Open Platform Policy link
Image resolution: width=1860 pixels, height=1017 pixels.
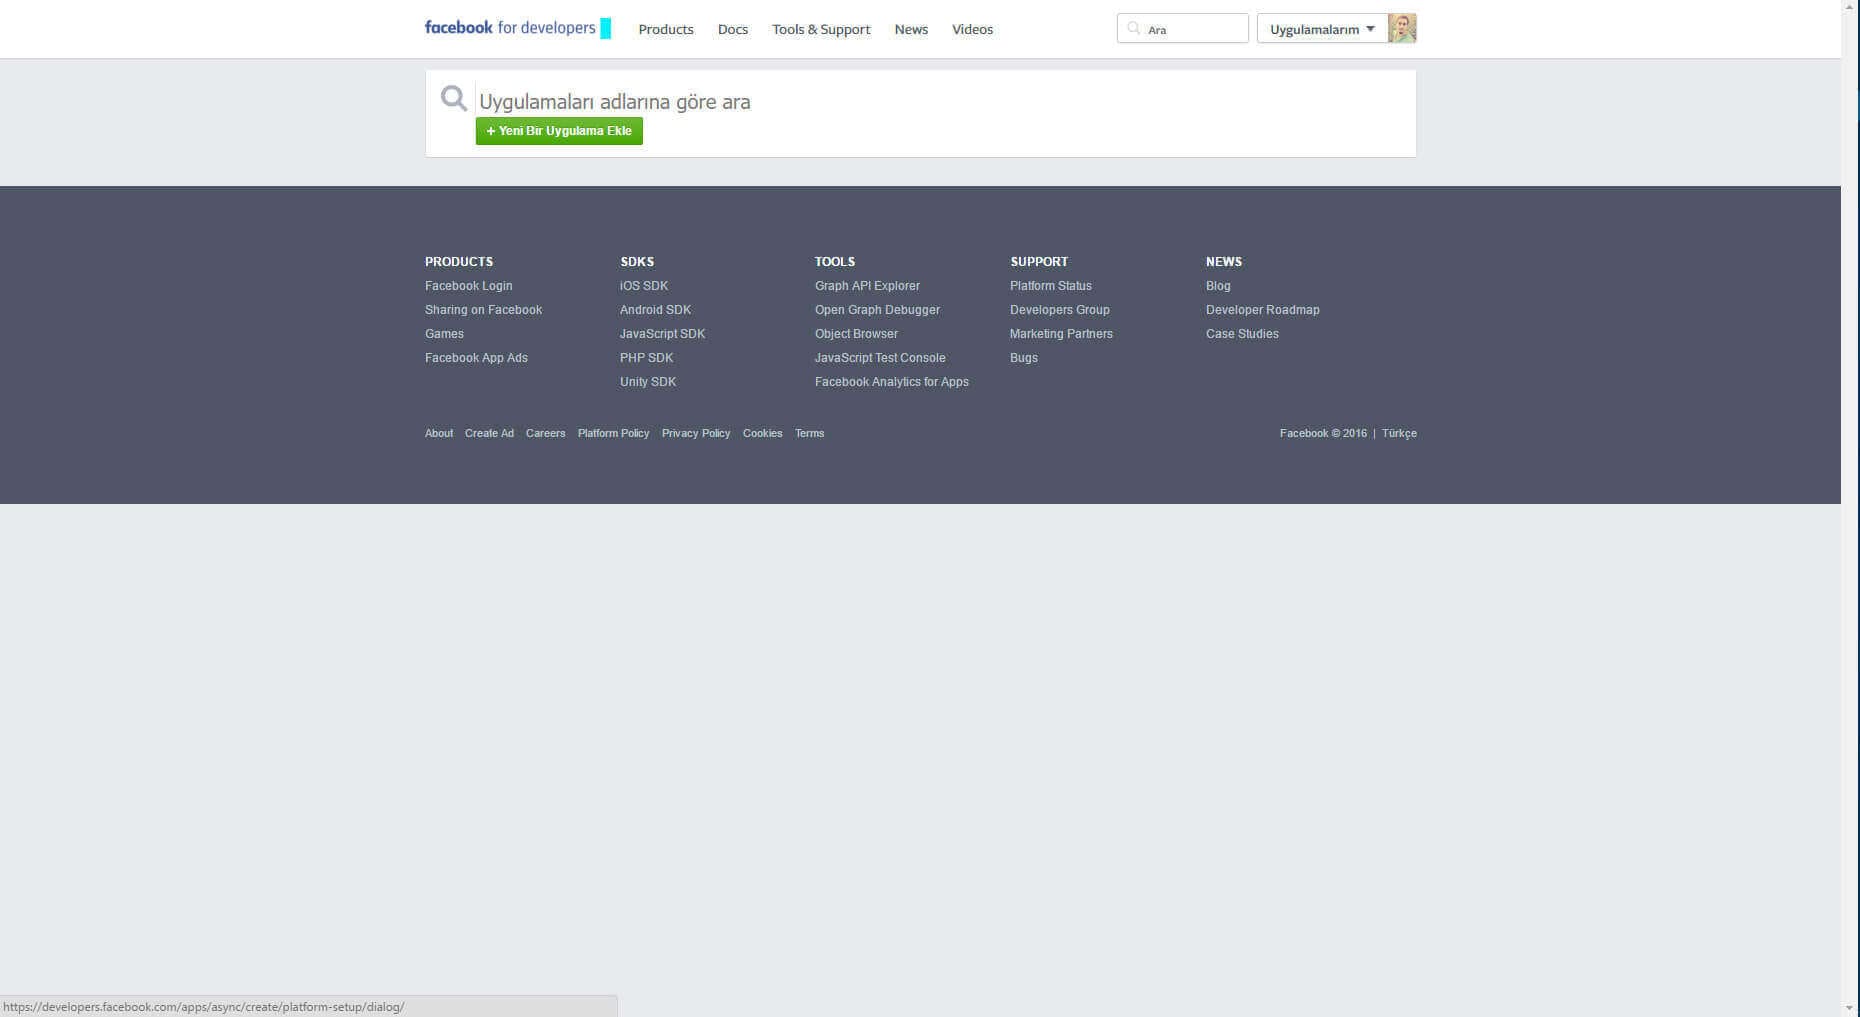(x=613, y=433)
